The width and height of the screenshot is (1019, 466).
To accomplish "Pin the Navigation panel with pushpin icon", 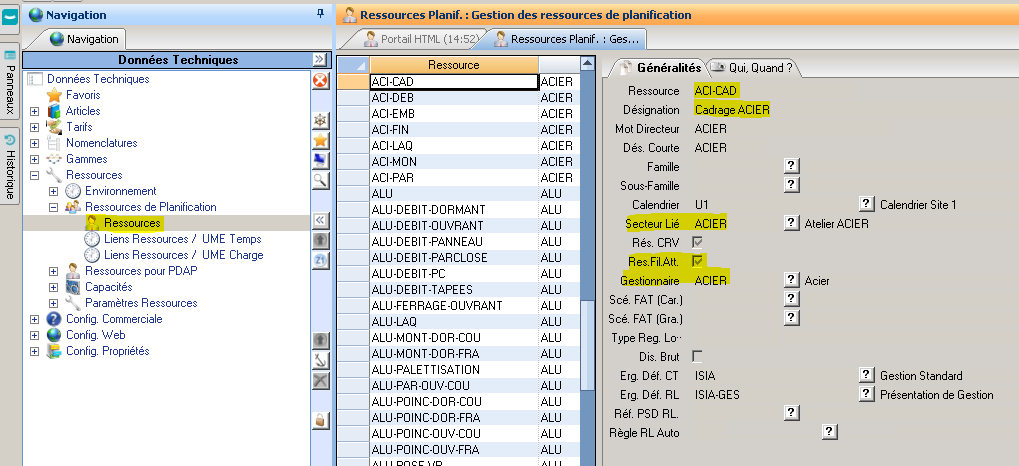I will (319, 14).
